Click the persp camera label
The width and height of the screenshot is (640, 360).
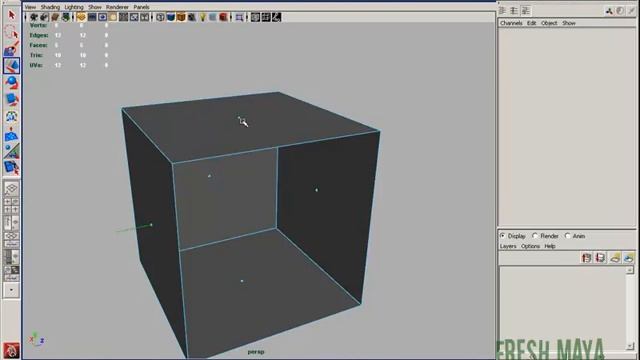tap(256, 352)
